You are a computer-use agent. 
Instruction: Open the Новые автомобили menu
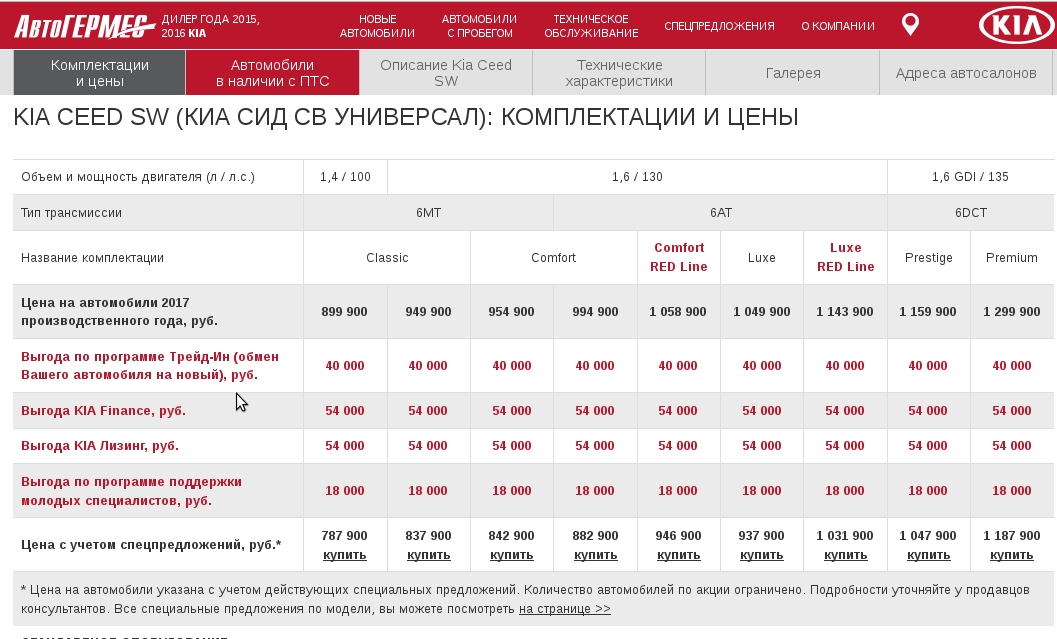coord(377,26)
